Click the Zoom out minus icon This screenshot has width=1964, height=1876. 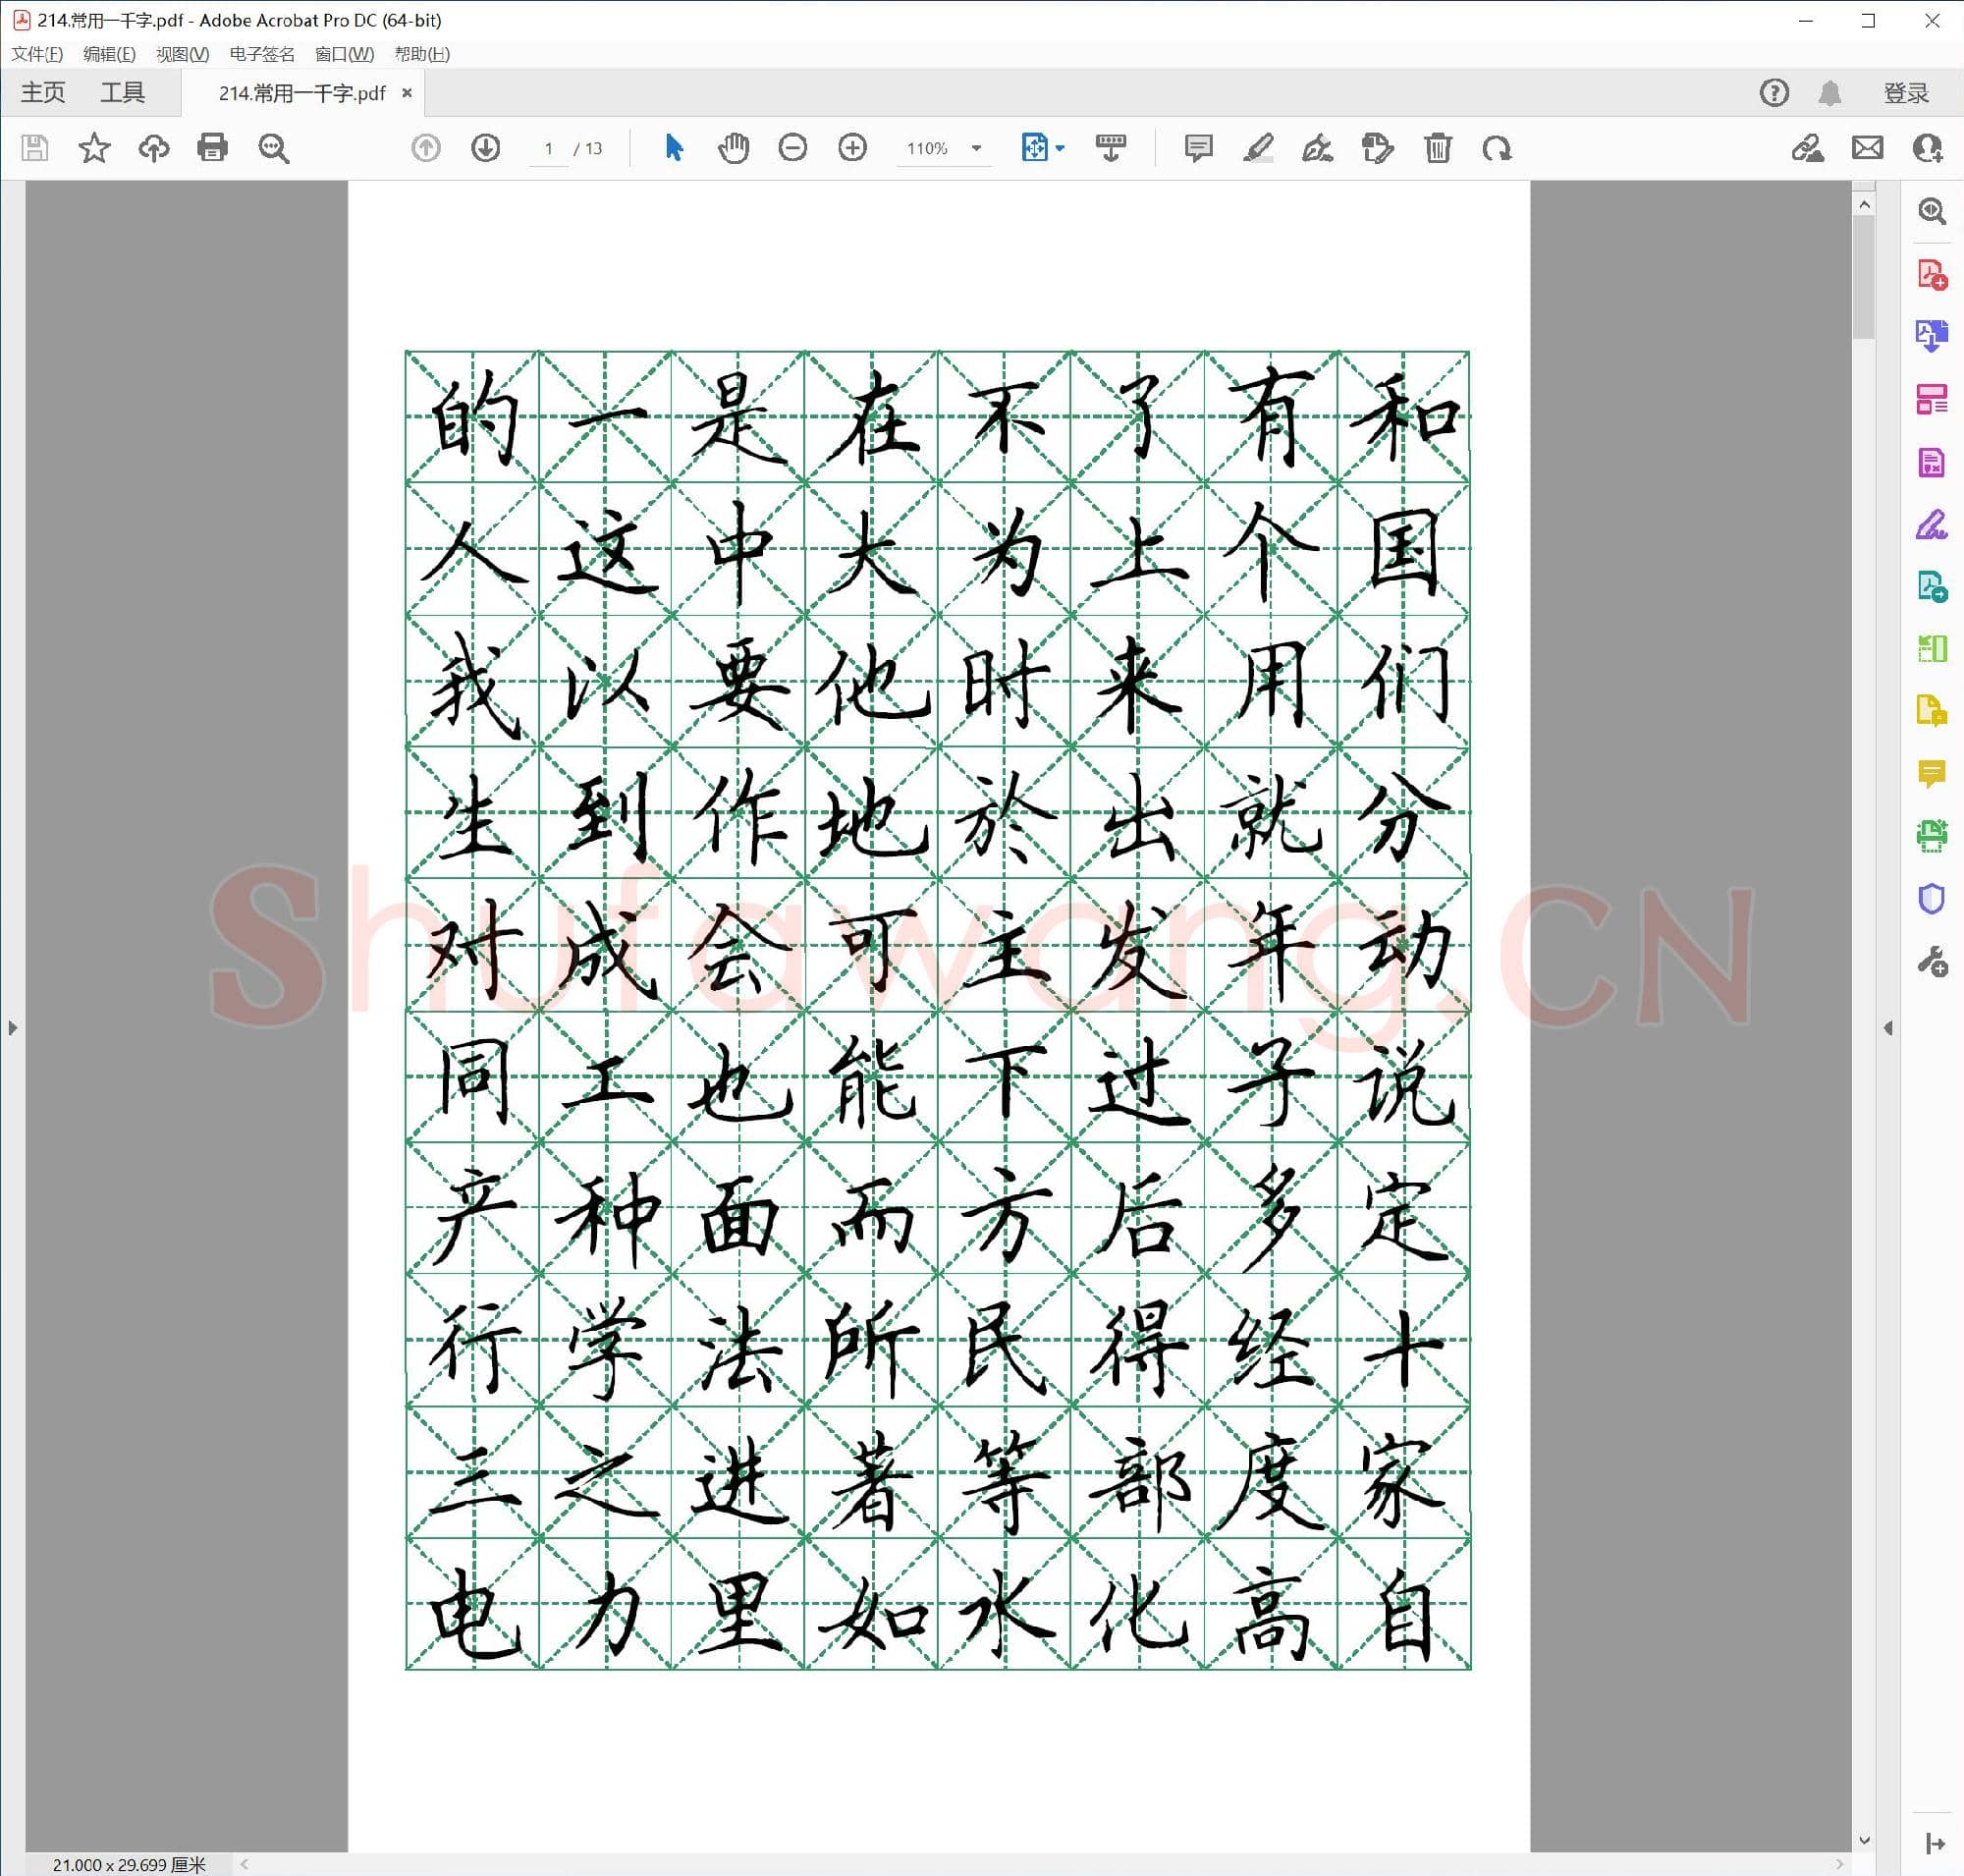792,148
